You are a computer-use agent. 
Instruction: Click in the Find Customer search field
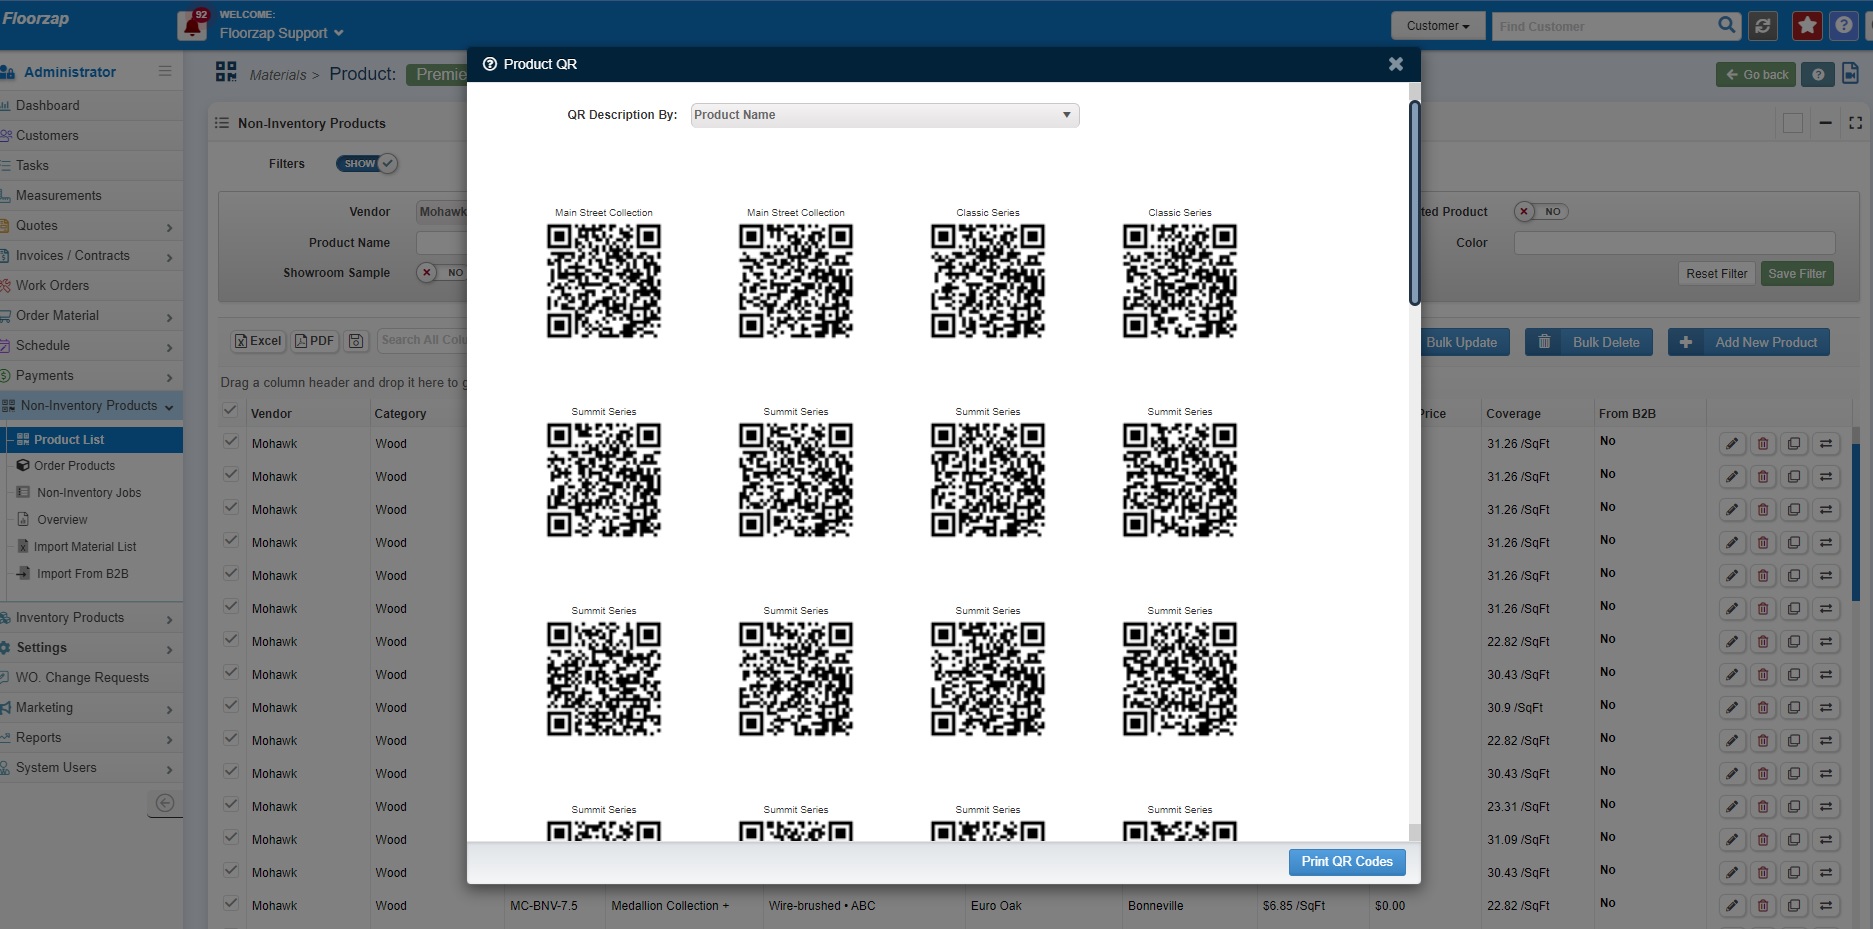pyautogui.click(x=1604, y=26)
